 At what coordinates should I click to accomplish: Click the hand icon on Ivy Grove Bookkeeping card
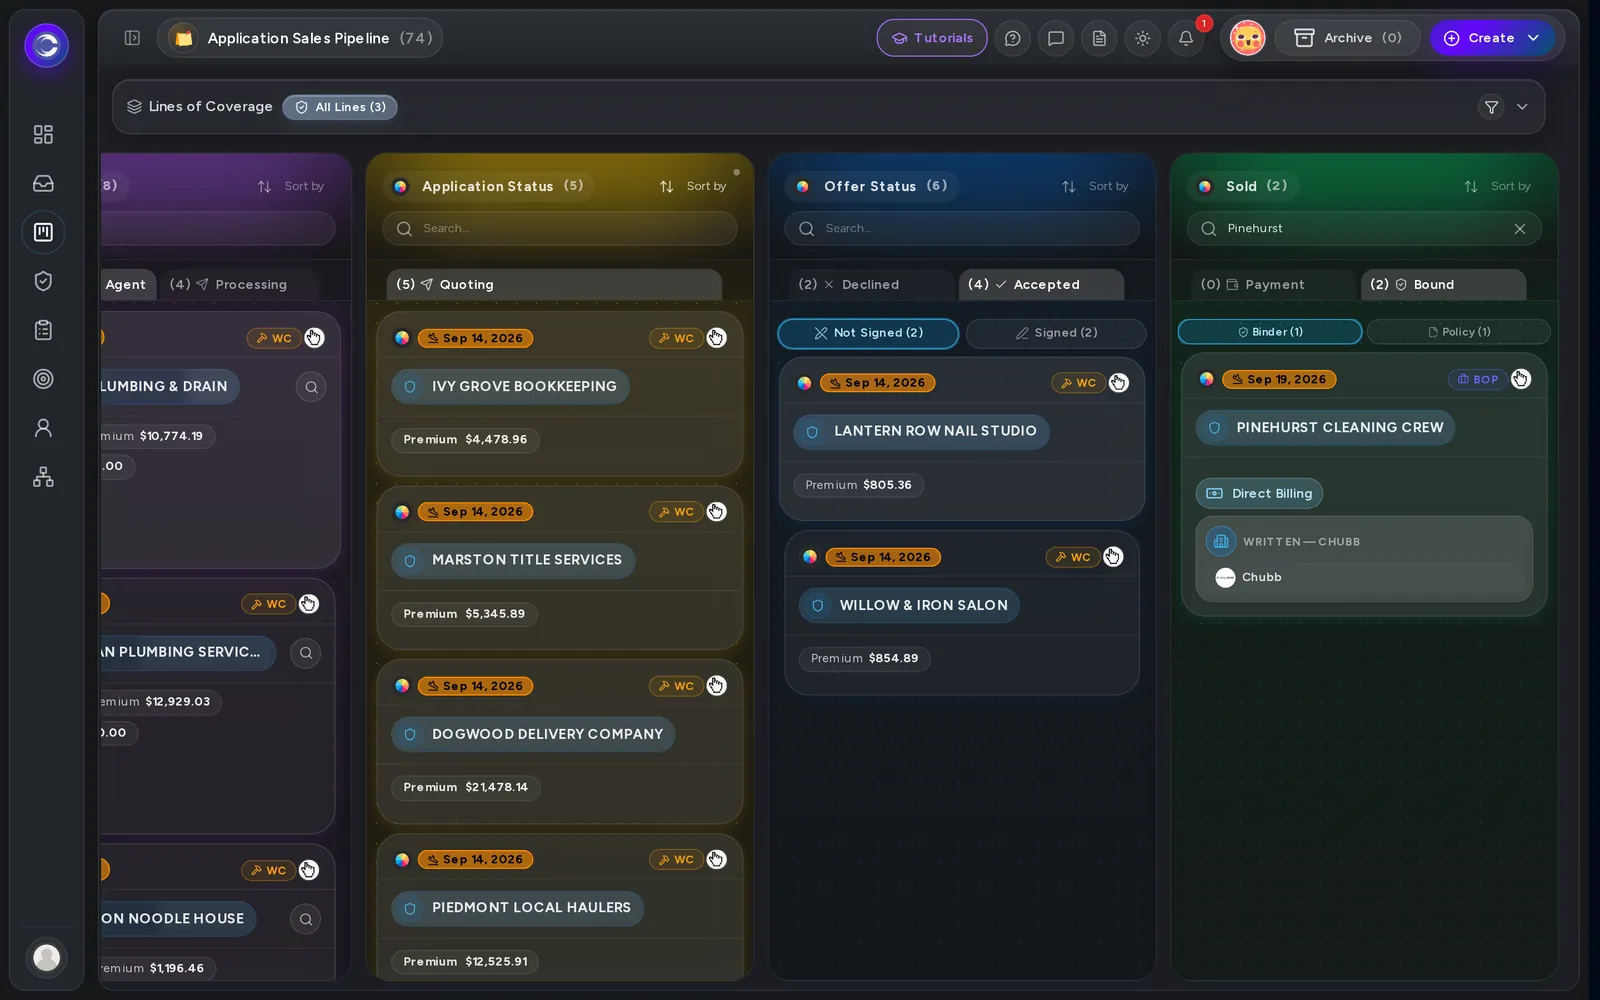click(x=716, y=338)
